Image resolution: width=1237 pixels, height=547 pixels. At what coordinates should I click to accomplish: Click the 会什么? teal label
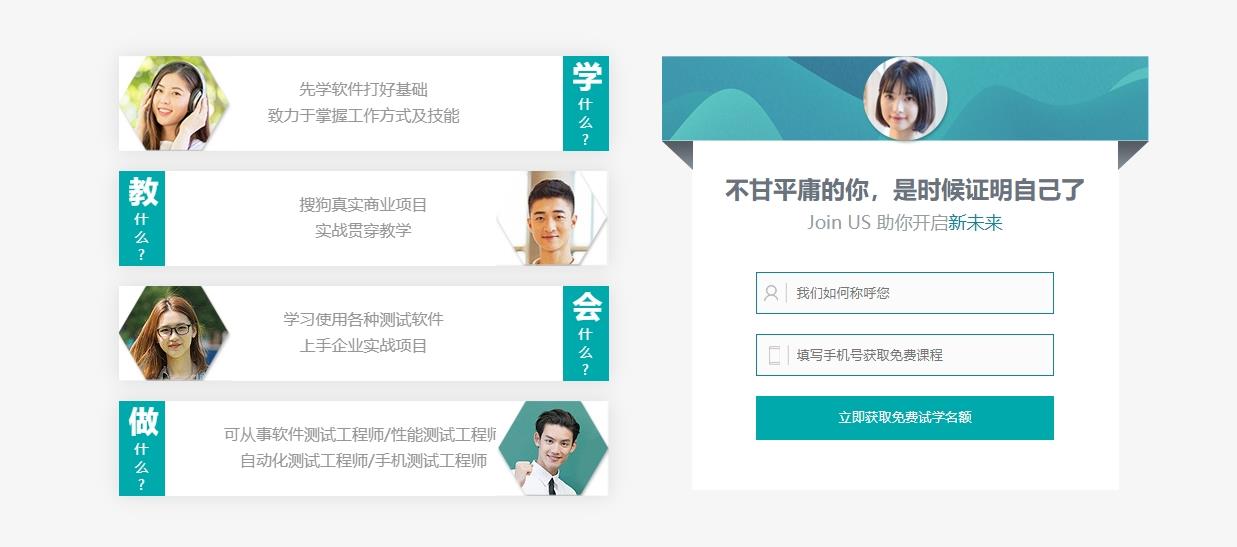tap(586, 333)
